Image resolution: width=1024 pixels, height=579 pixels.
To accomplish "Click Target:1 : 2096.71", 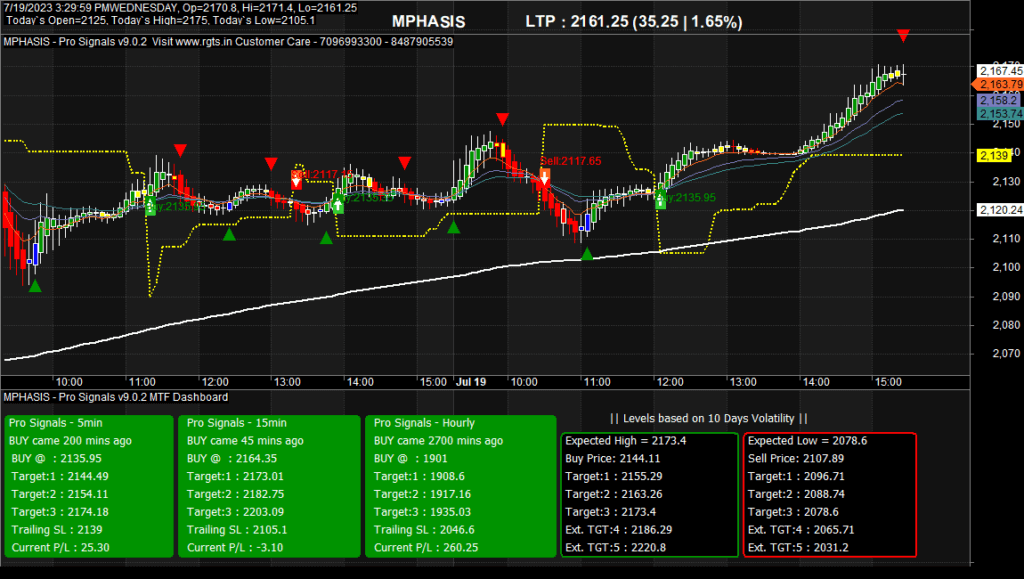I will 796,477.
